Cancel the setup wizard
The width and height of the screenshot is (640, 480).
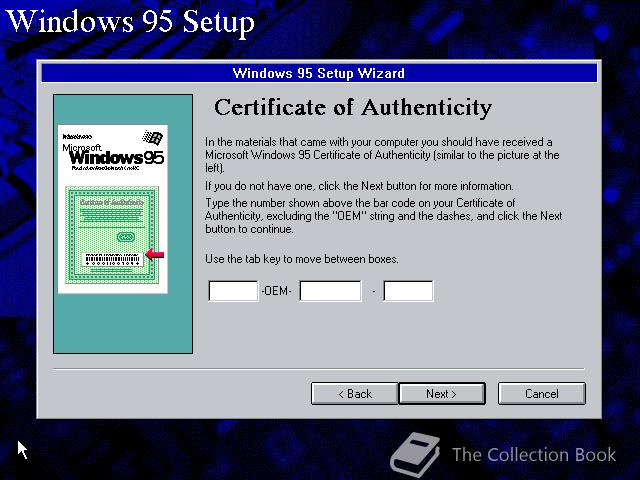click(x=542, y=393)
